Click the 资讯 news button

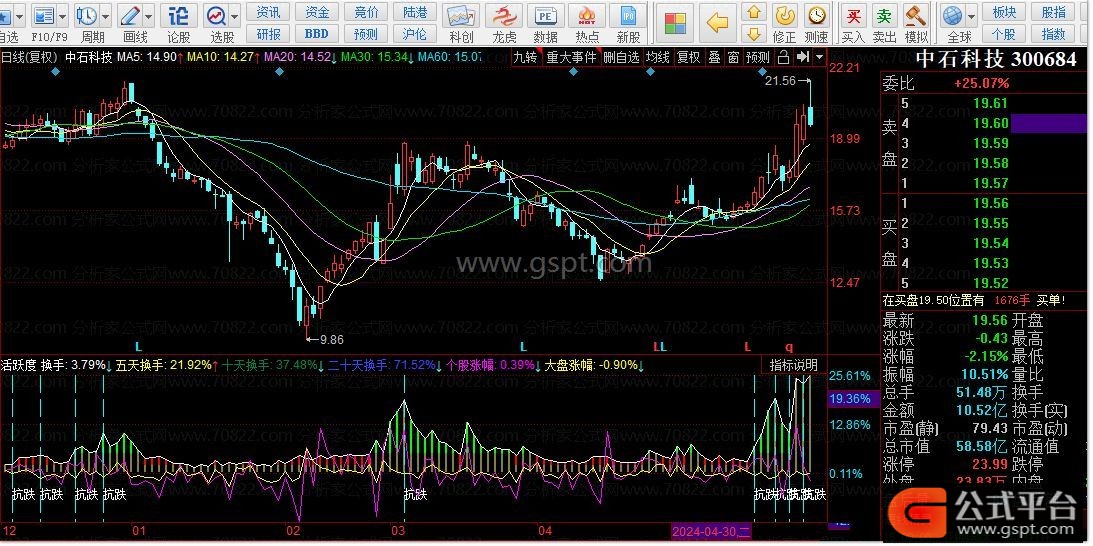click(268, 12)
